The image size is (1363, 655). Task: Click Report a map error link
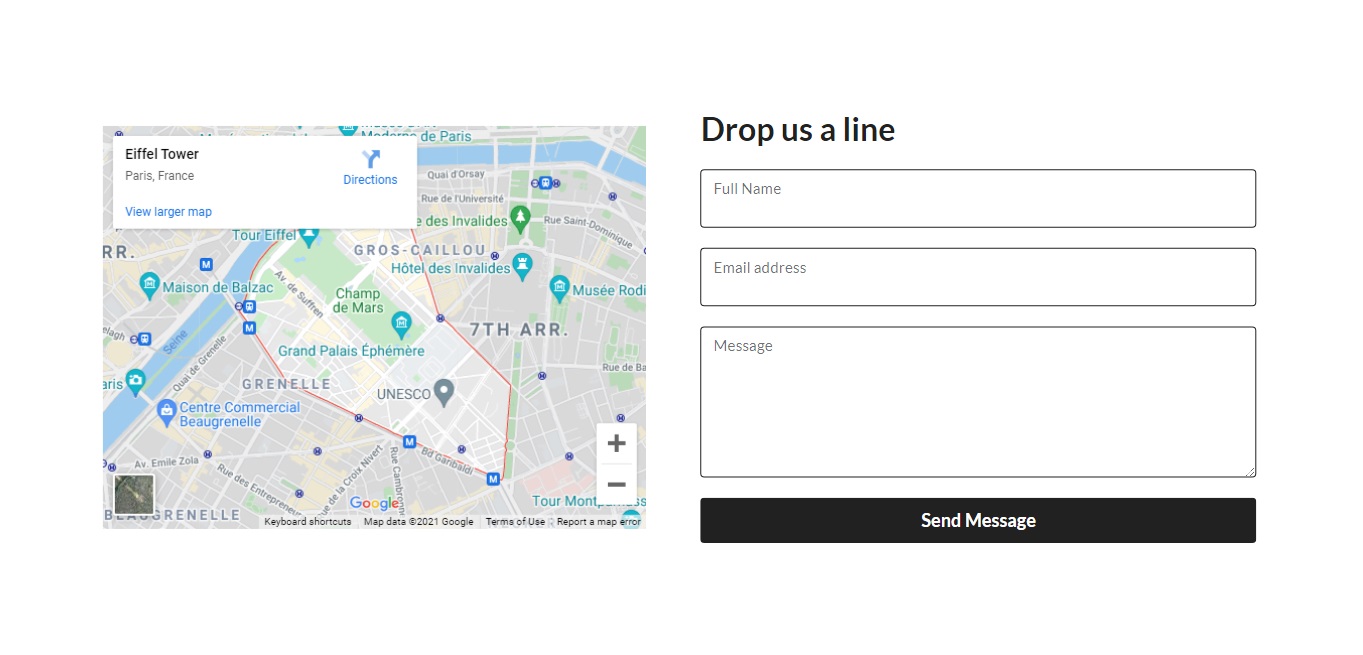tap(598, 522)
